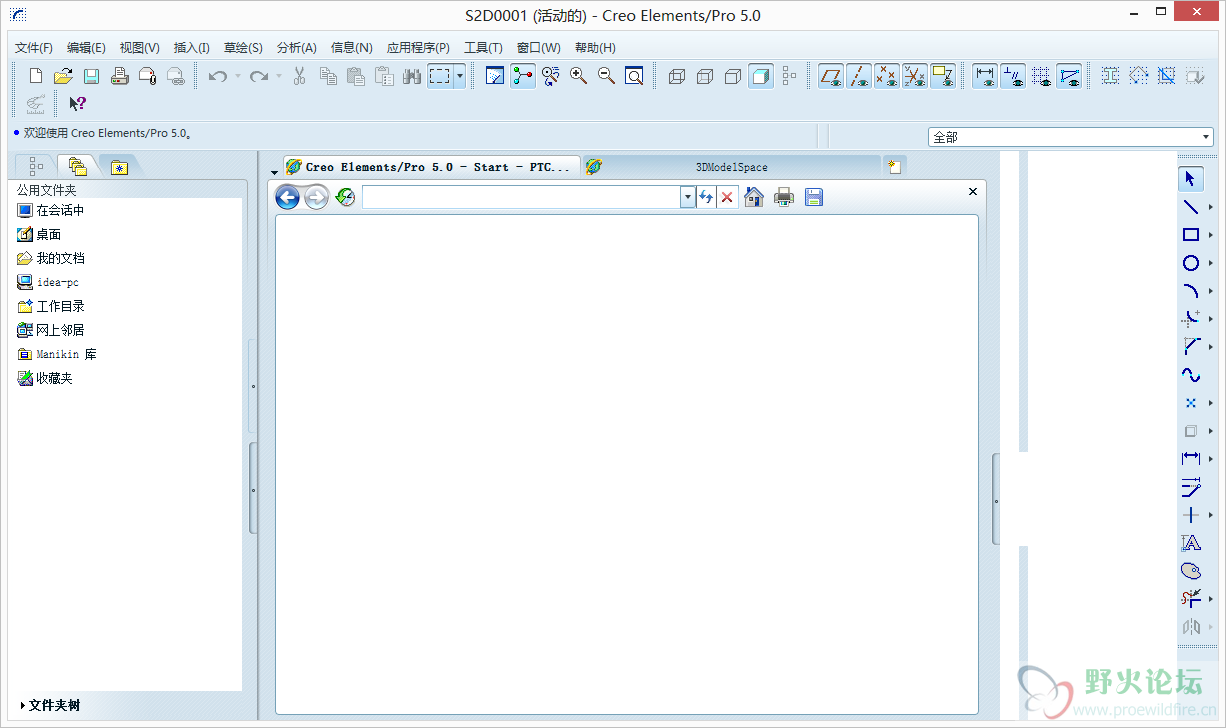Viewport: 1226px width, 728px height.
Task: Select the Spline sketch tool
Action: pyautogui.click(x=1190, y=375)
